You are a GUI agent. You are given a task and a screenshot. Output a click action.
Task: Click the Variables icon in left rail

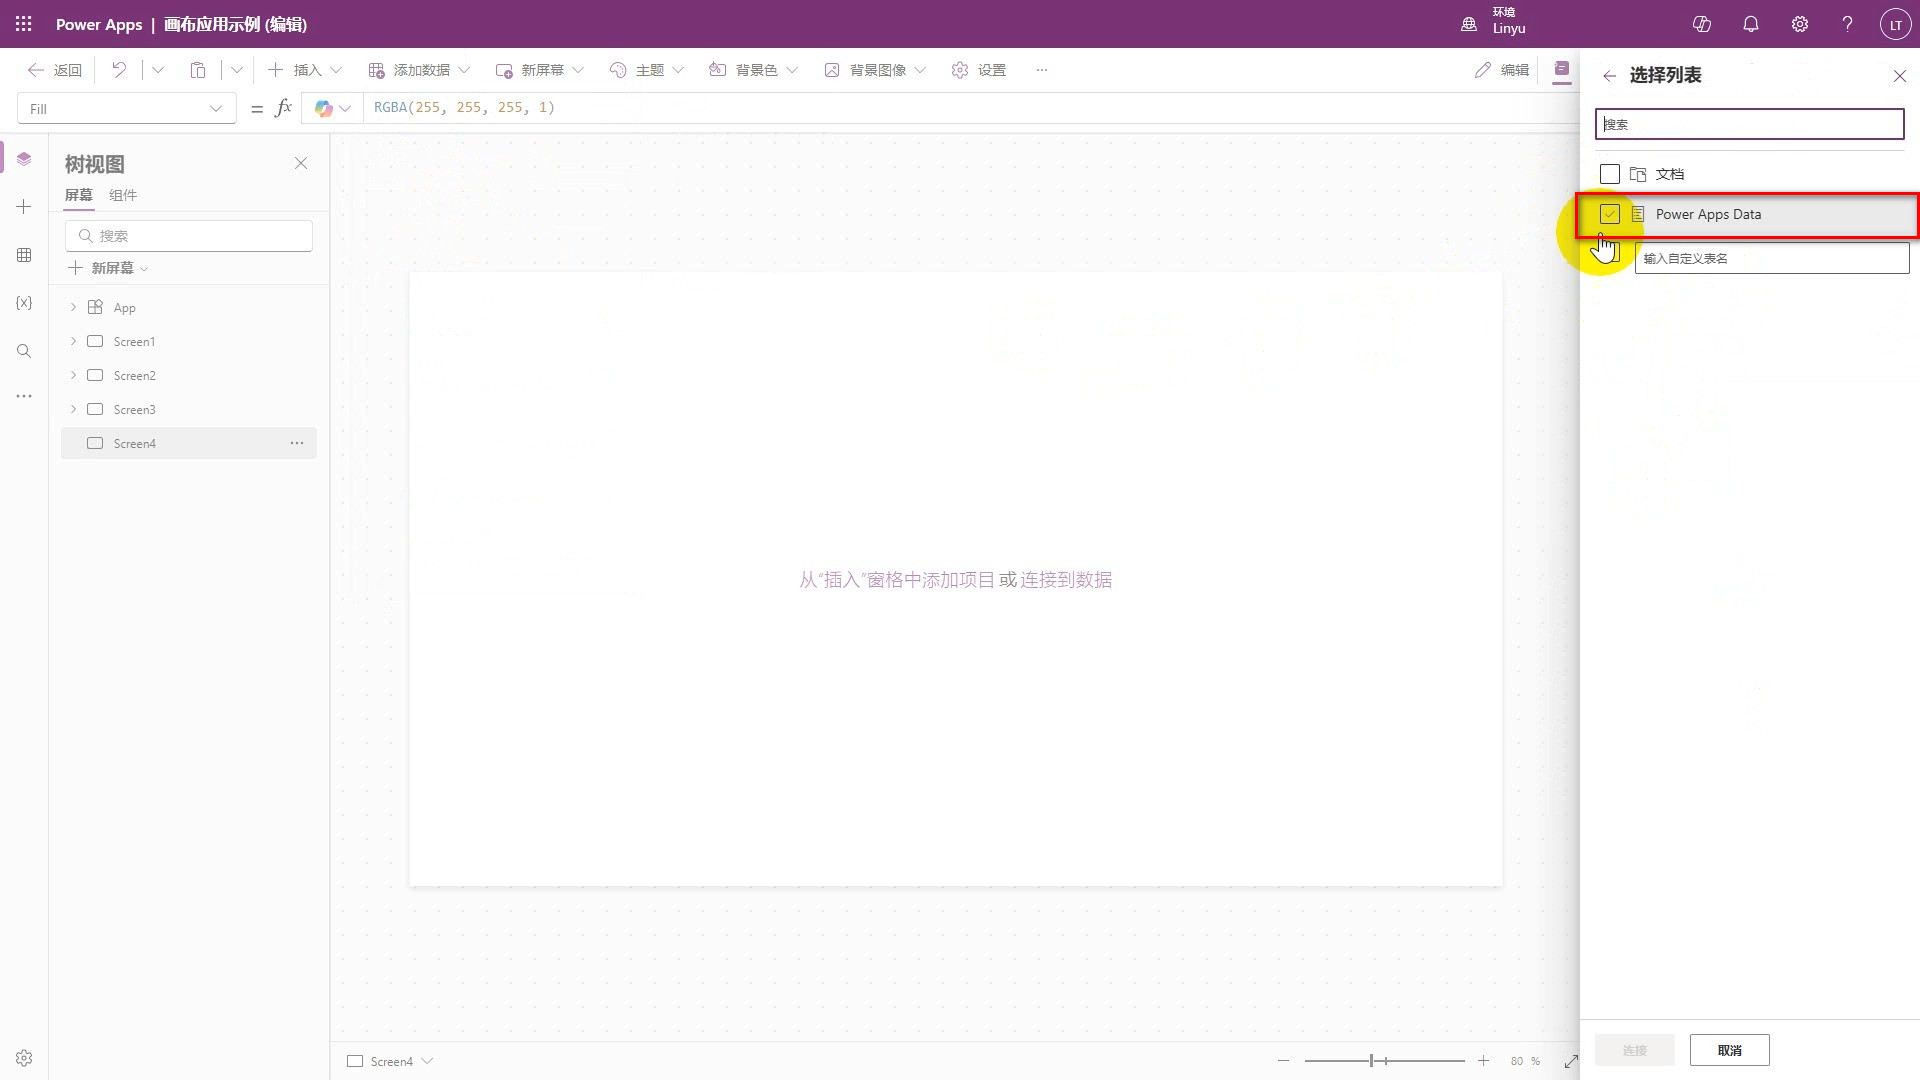pos(24,303)
